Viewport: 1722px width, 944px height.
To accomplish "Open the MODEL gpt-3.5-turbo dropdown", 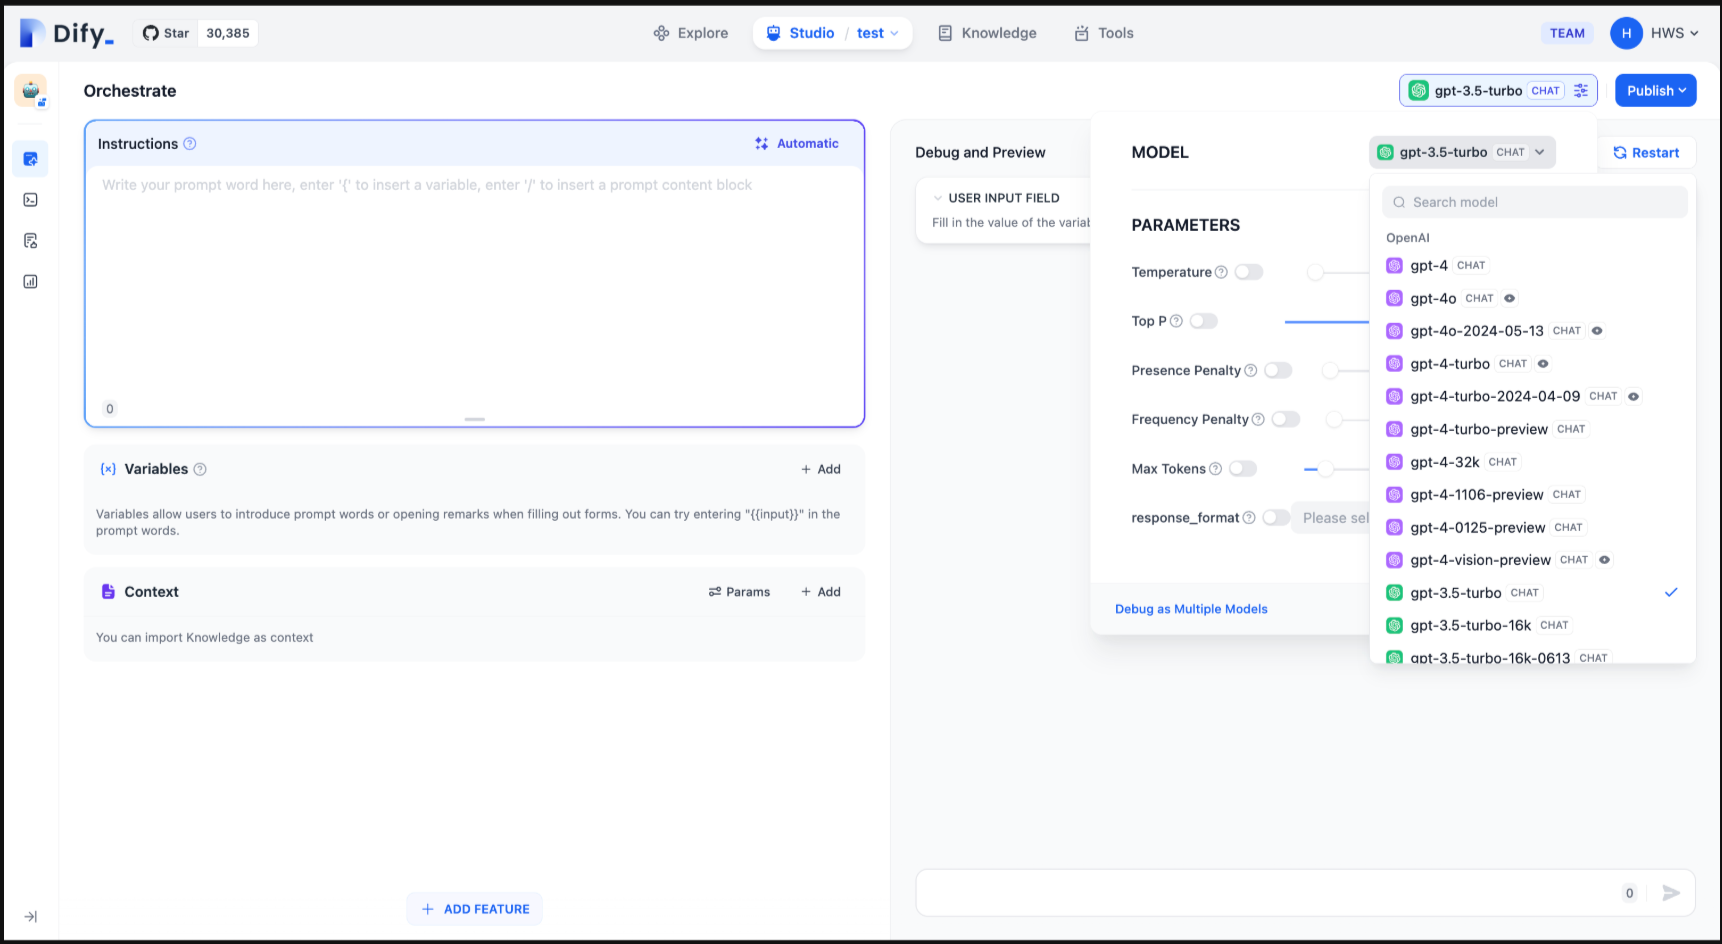I will pyautogui.click(x=1462, y=152).
